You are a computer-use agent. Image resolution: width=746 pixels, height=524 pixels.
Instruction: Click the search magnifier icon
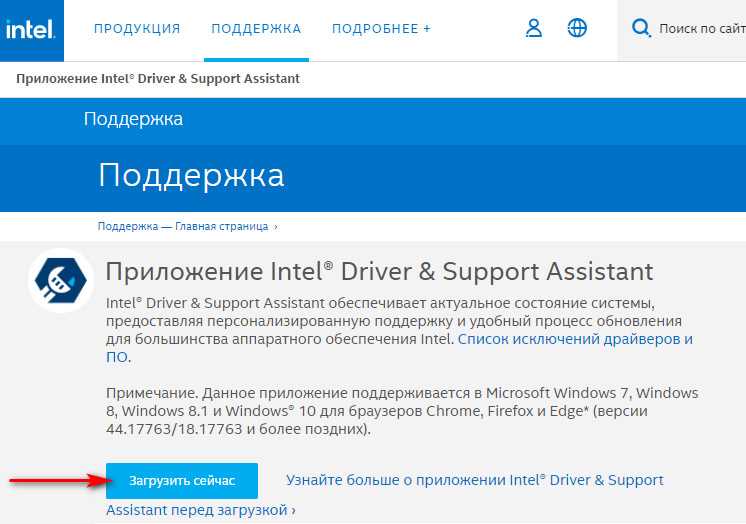(641, 28)
